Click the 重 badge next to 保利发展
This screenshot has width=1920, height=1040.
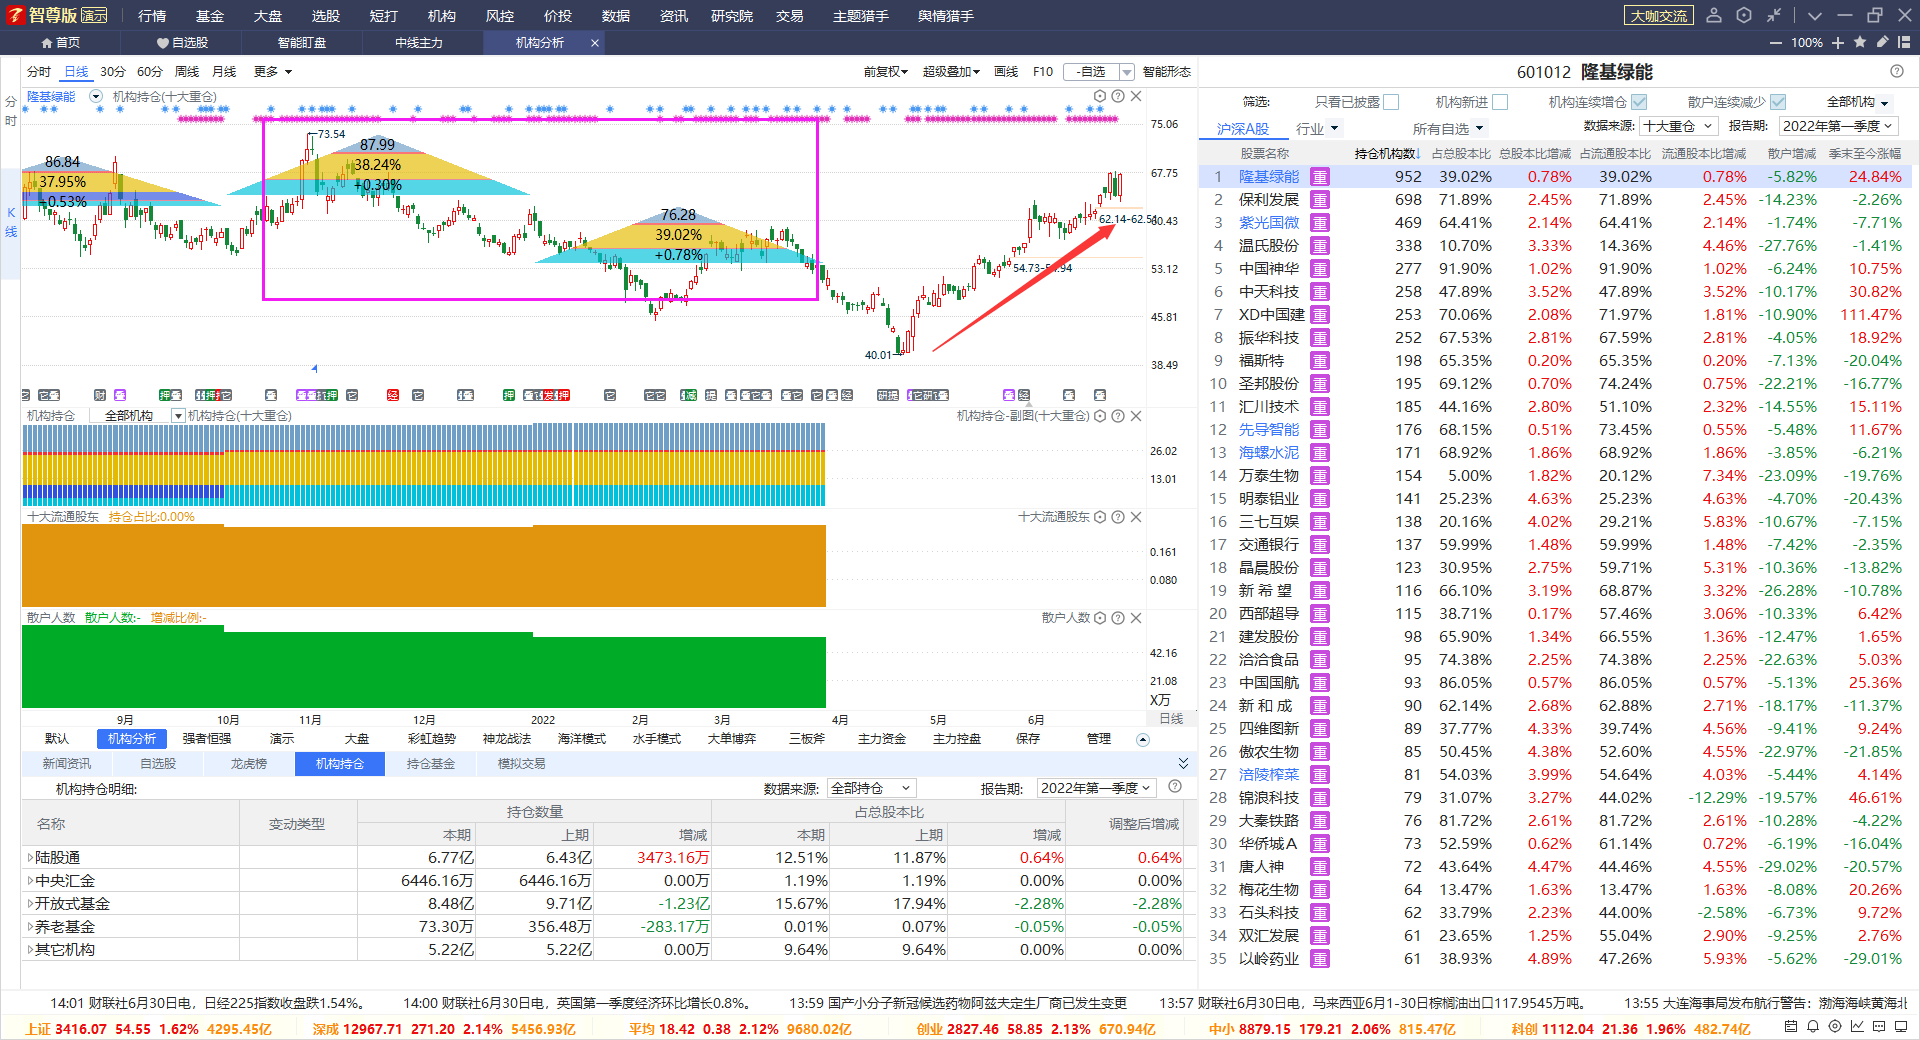[x=1320, y=200]
